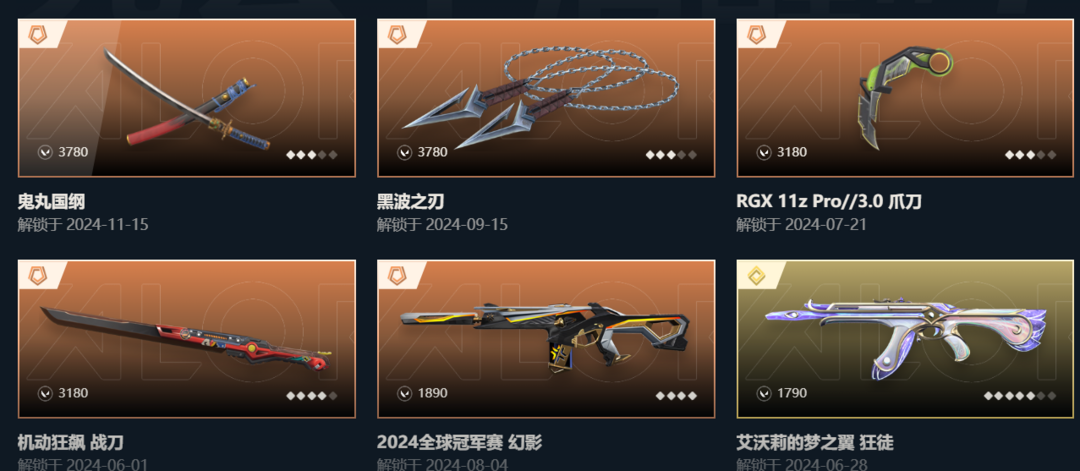Screen dimensions: 1080x471
Task: Click the tier badge on 2024全球冠军赛 幻影 card
Action: coord(397,275)
